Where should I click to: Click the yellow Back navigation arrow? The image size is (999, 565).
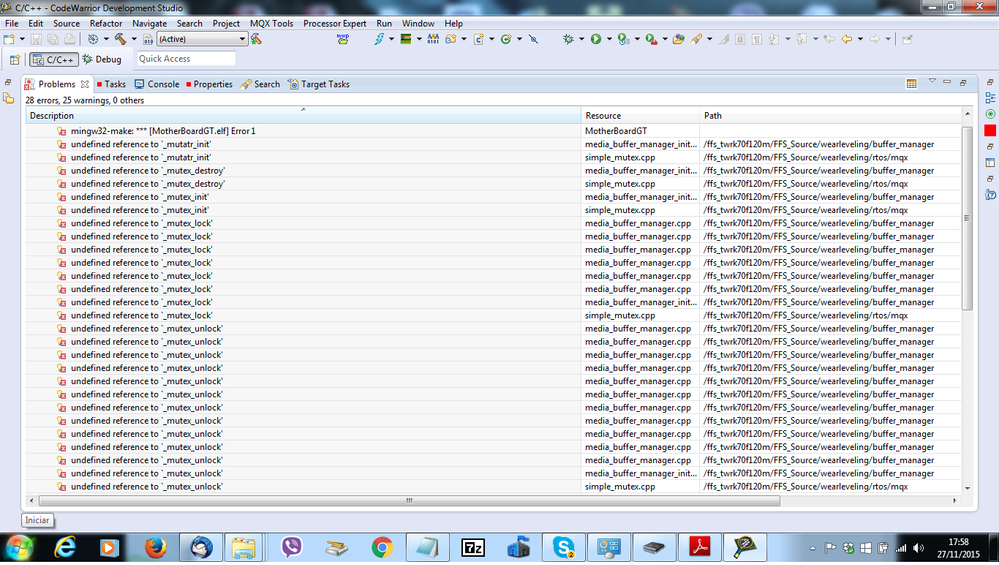tap(847, 39)
